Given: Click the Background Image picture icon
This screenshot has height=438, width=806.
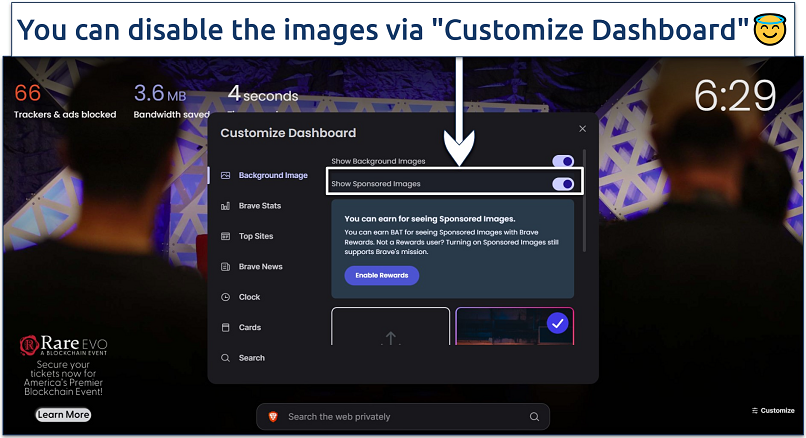Looking at the screenshot, I should tap(226, 176).
